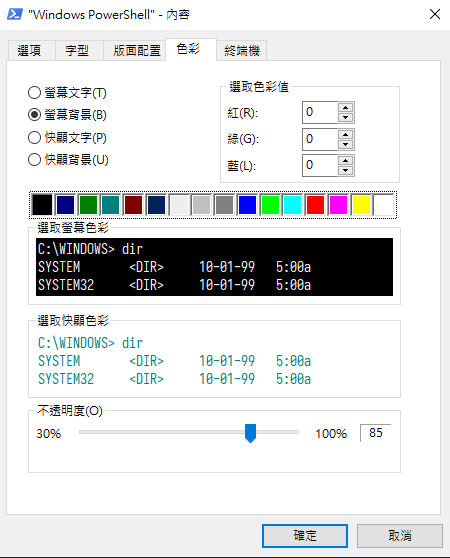Increase the red (紅) value spinner
Screen dimensions: 450x558
[x=345, y=107]
